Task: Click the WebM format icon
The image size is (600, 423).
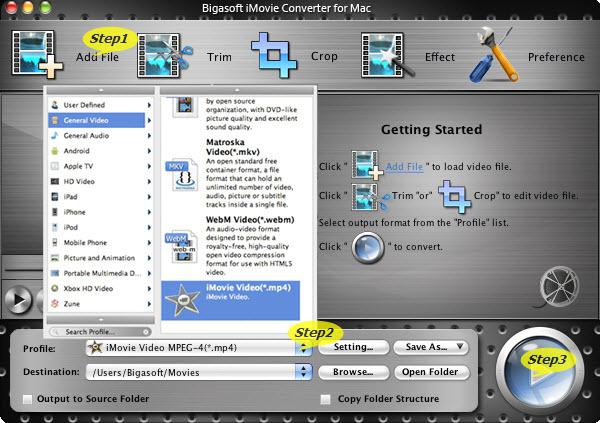Action: point(181,247)
